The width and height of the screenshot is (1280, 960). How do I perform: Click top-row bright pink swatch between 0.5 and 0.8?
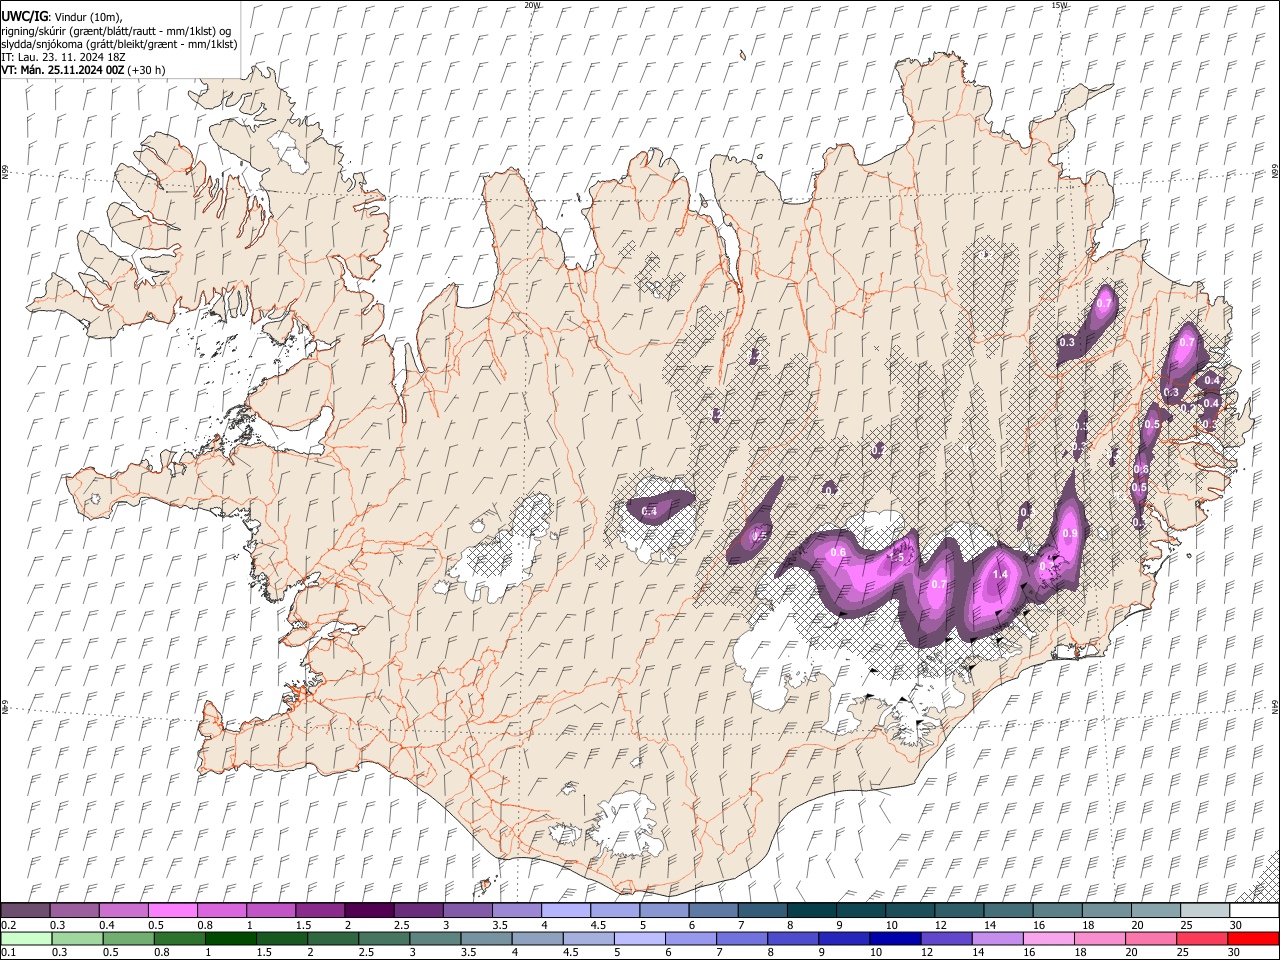[173, 911]
